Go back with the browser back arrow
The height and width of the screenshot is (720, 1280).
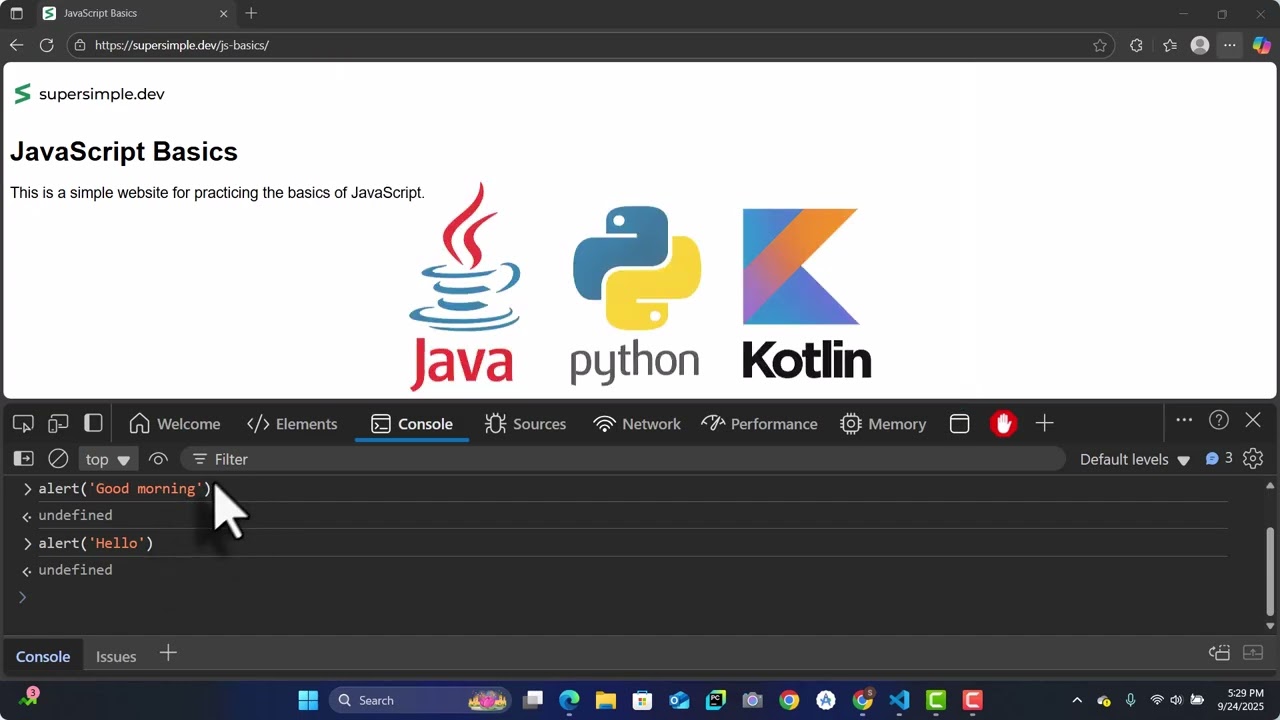pyautogui.click(x=16, y=45)
